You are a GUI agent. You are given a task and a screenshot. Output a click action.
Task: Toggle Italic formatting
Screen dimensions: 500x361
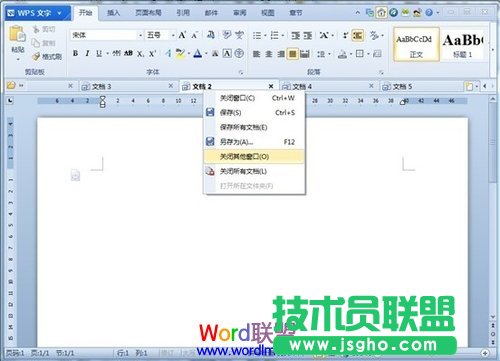click(x=87, y=53)
